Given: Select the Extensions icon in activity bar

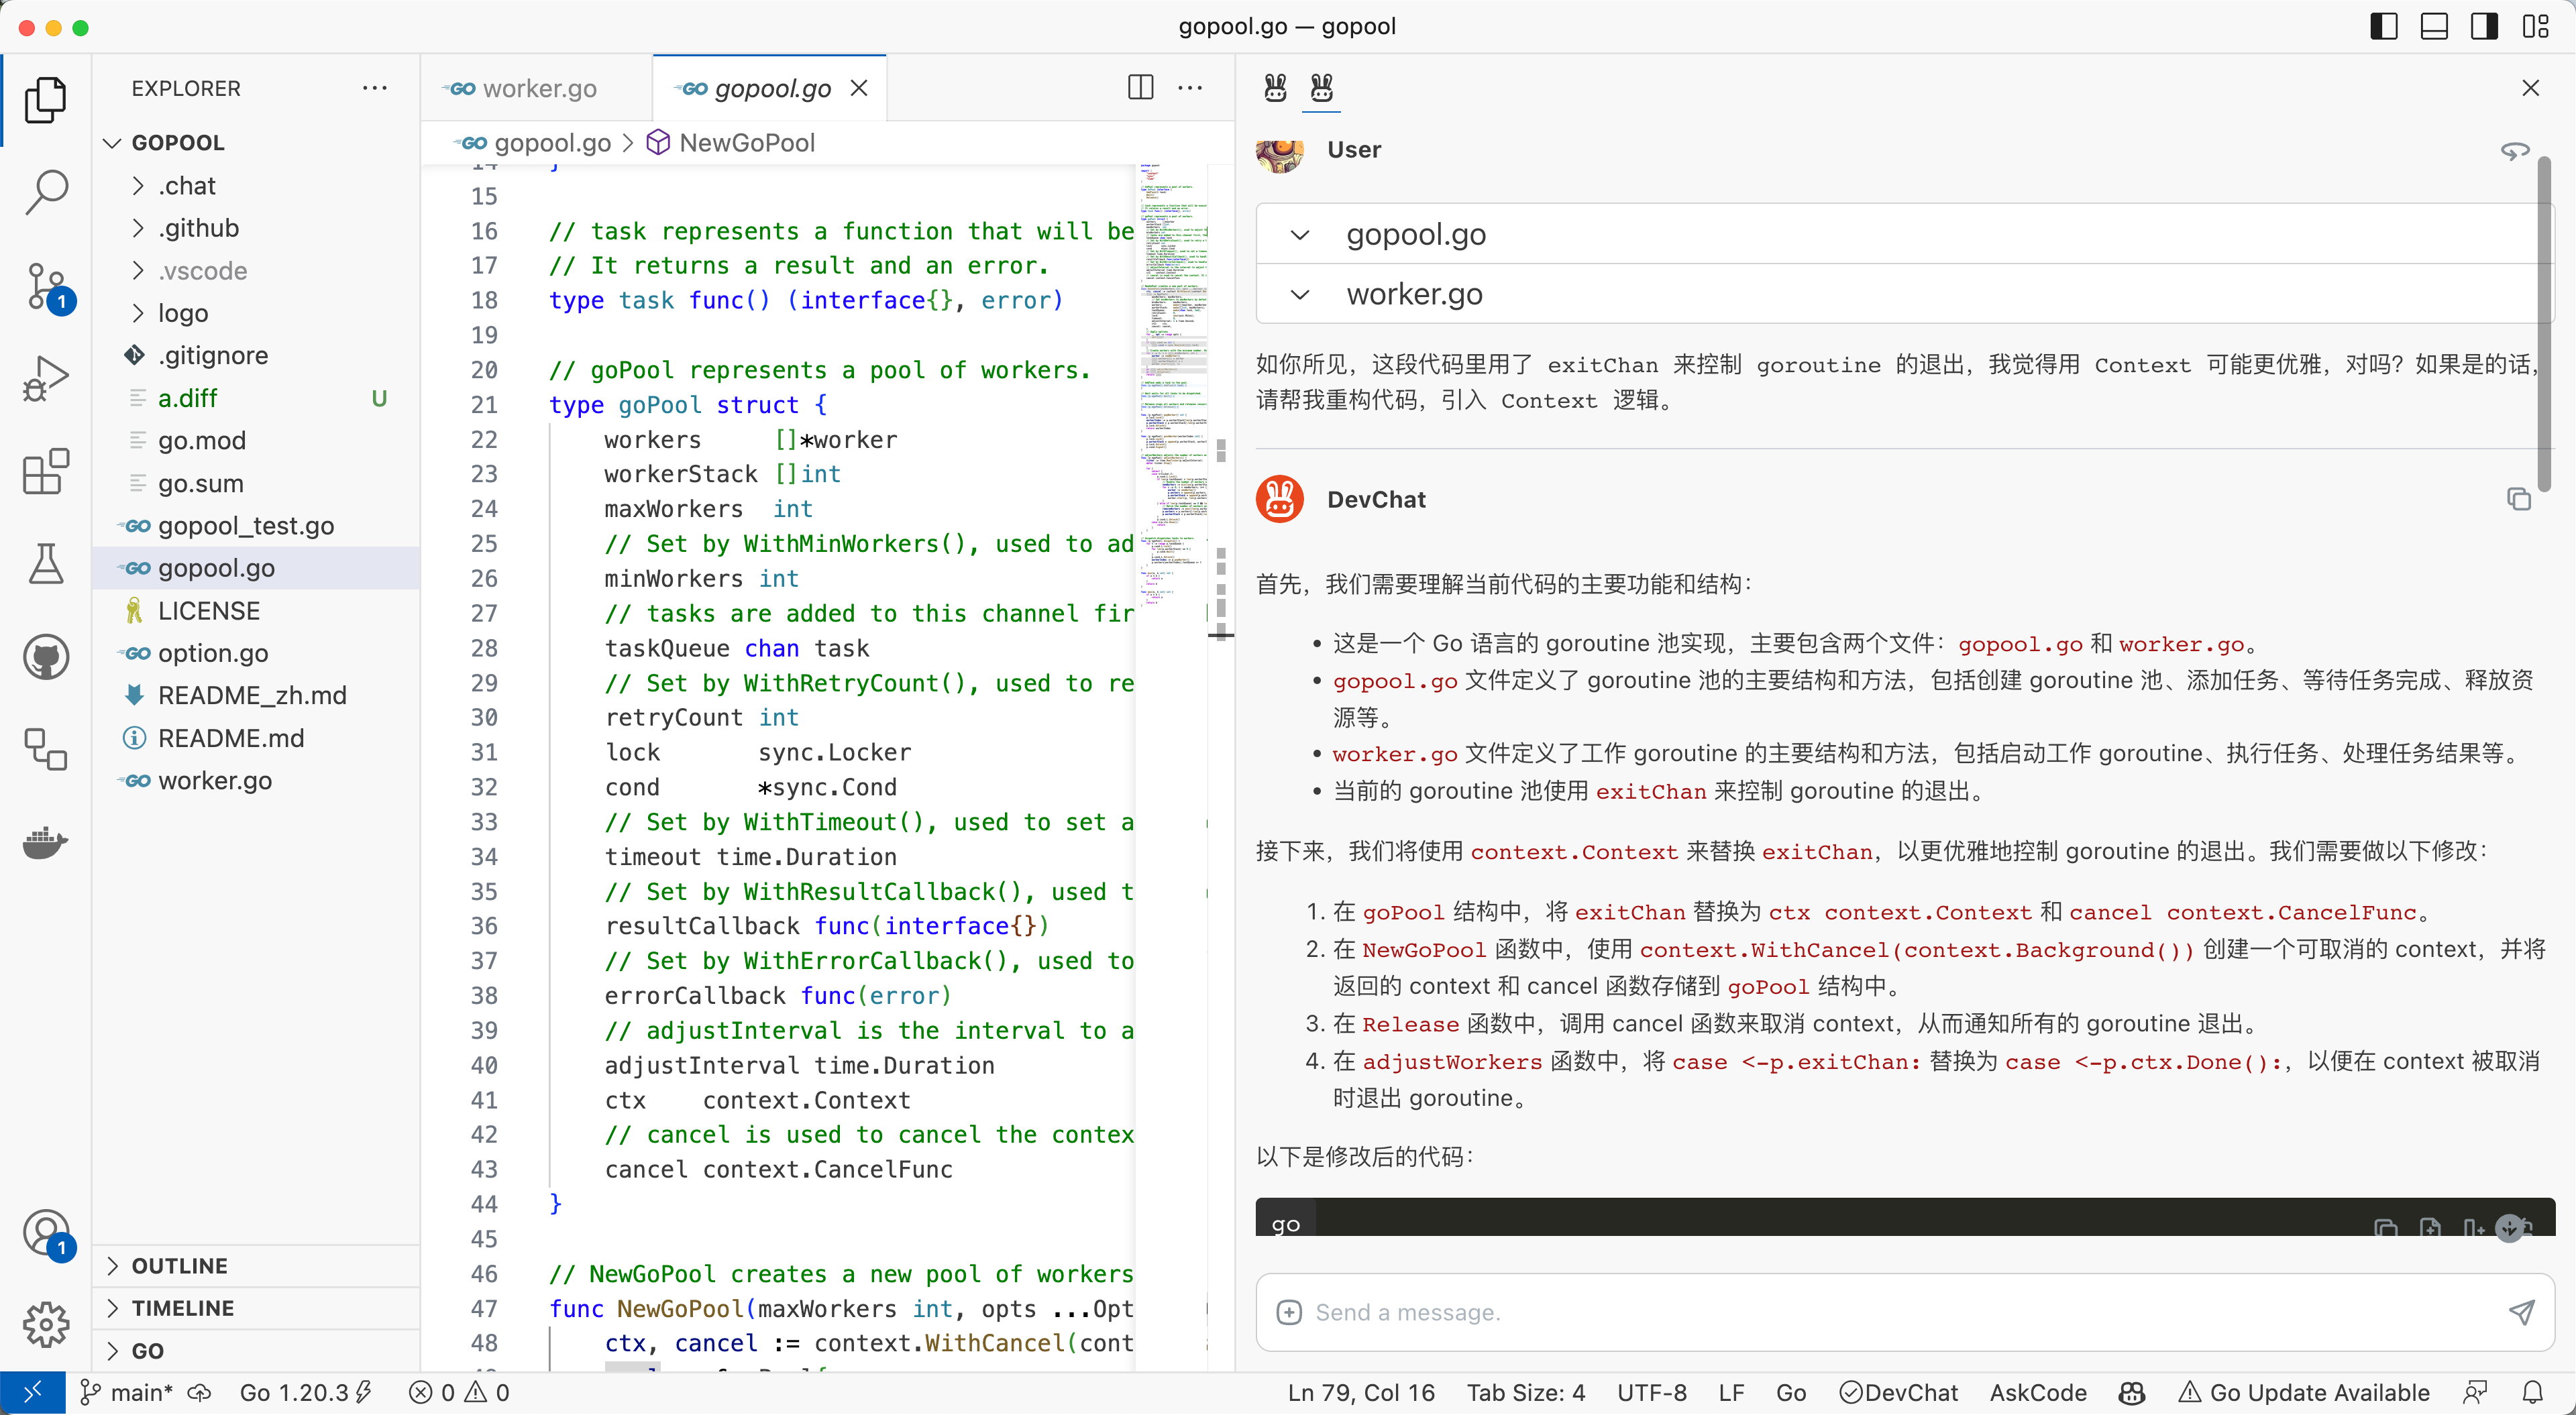Looking at the screenshot, I should (x=45, y=472).
